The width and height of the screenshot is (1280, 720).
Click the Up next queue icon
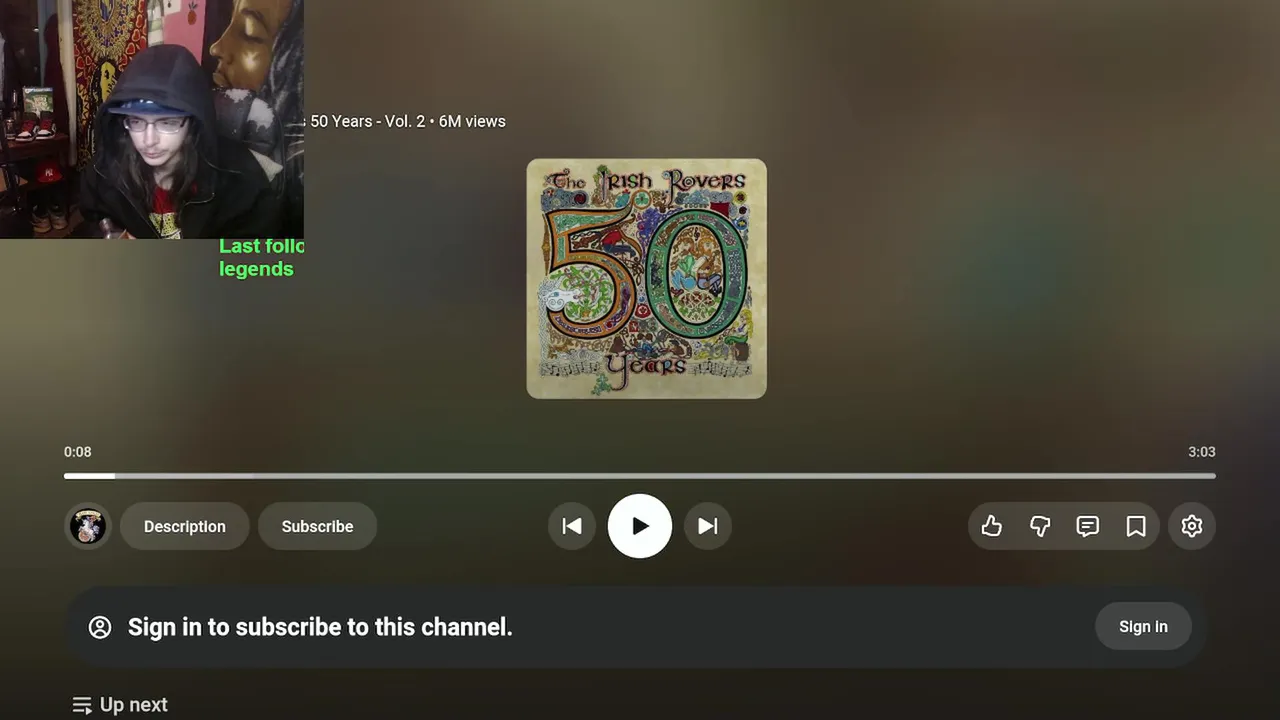[82, 705]
